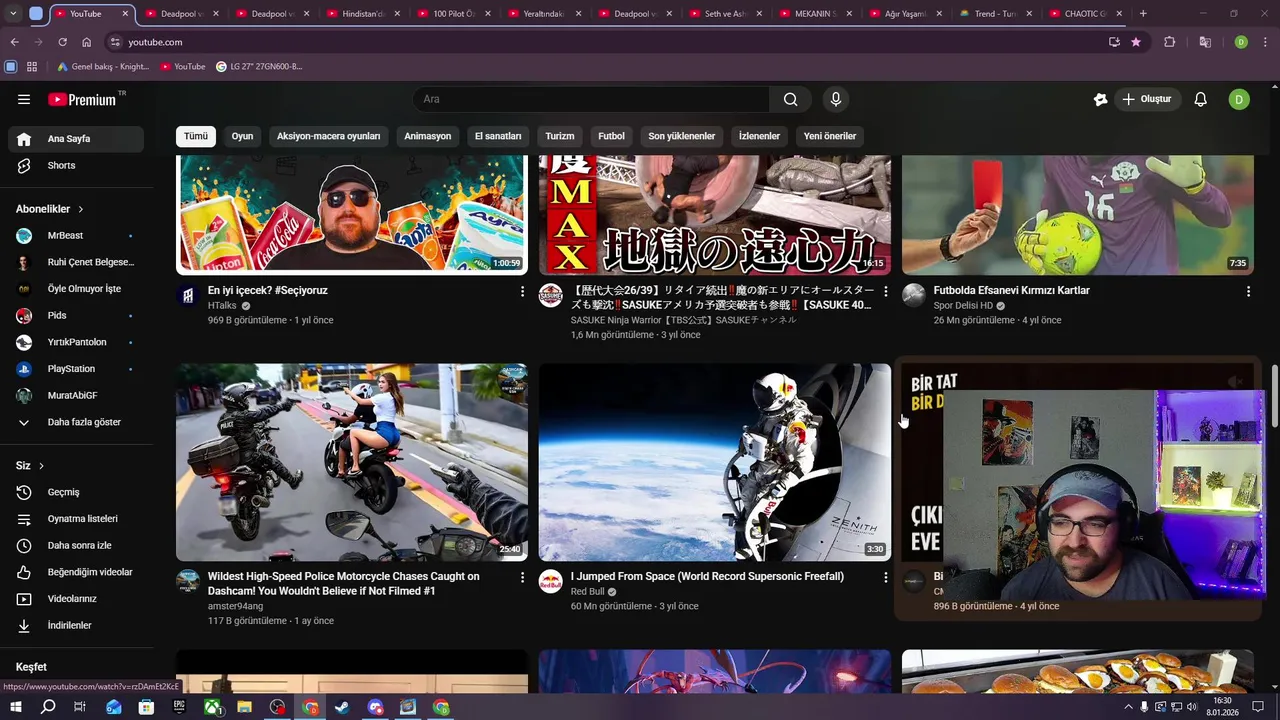Open the browser extensions puzzle icon
1280x720 pixels.
point(1169,42)
